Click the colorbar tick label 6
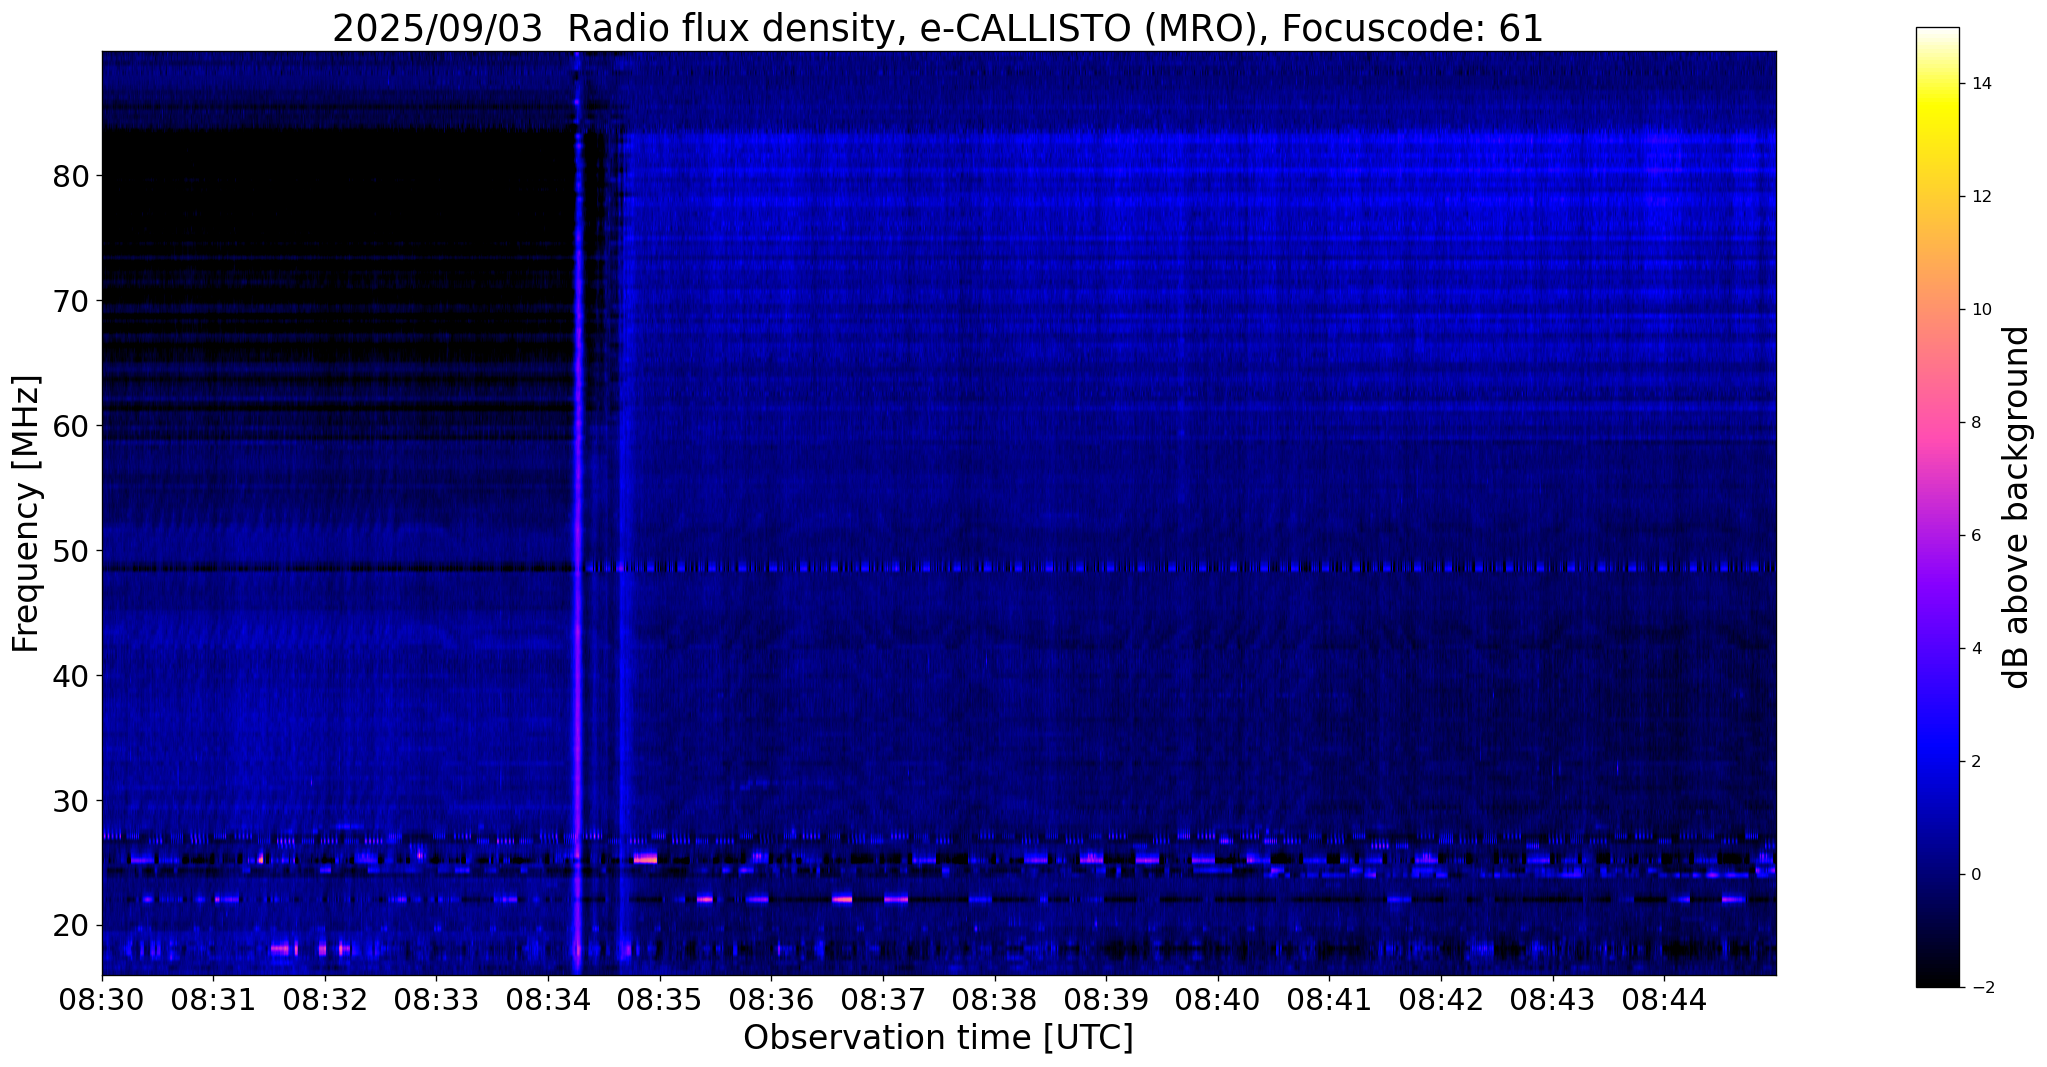 pos(1976,536)
